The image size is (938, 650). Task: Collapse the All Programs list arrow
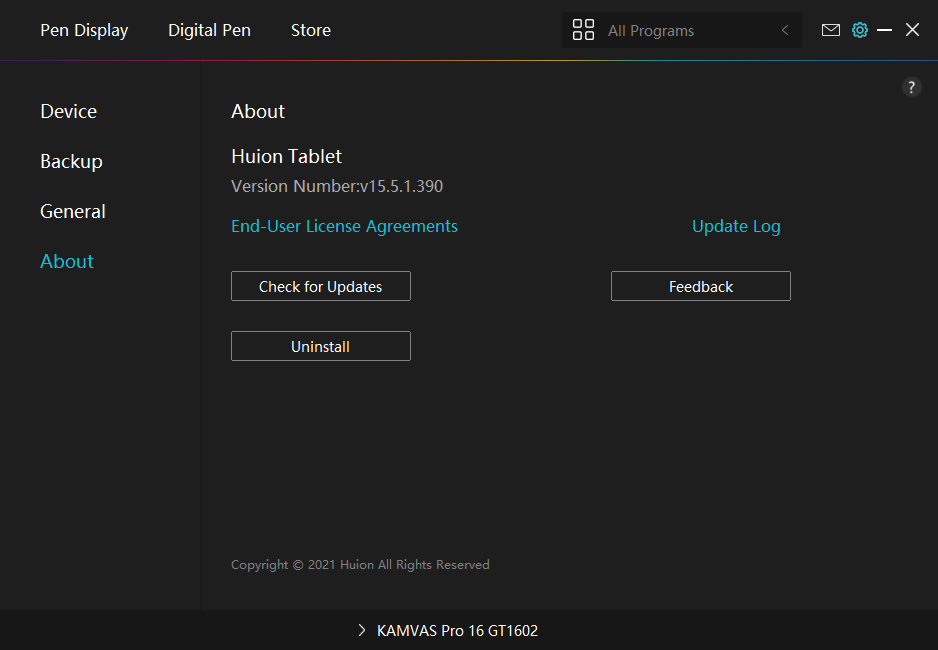(785, 30)
